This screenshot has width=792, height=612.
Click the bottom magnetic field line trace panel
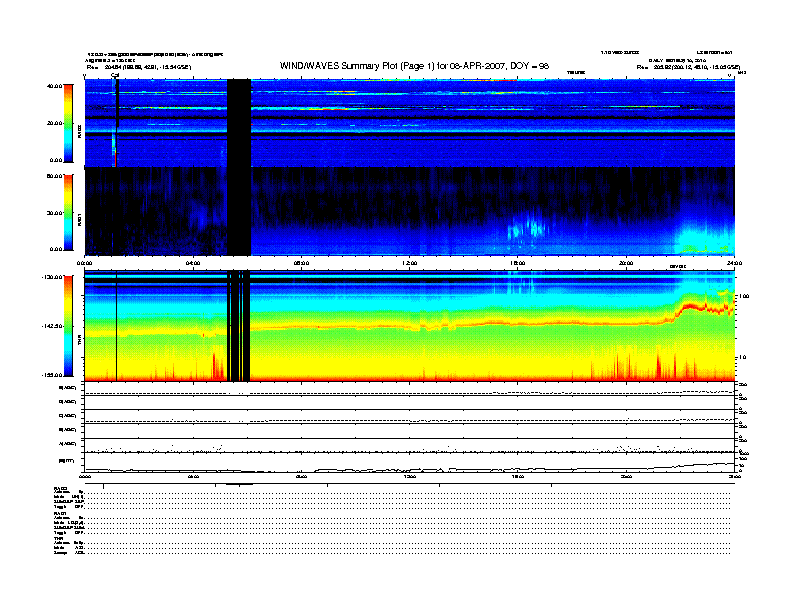[x=410, y=463]
